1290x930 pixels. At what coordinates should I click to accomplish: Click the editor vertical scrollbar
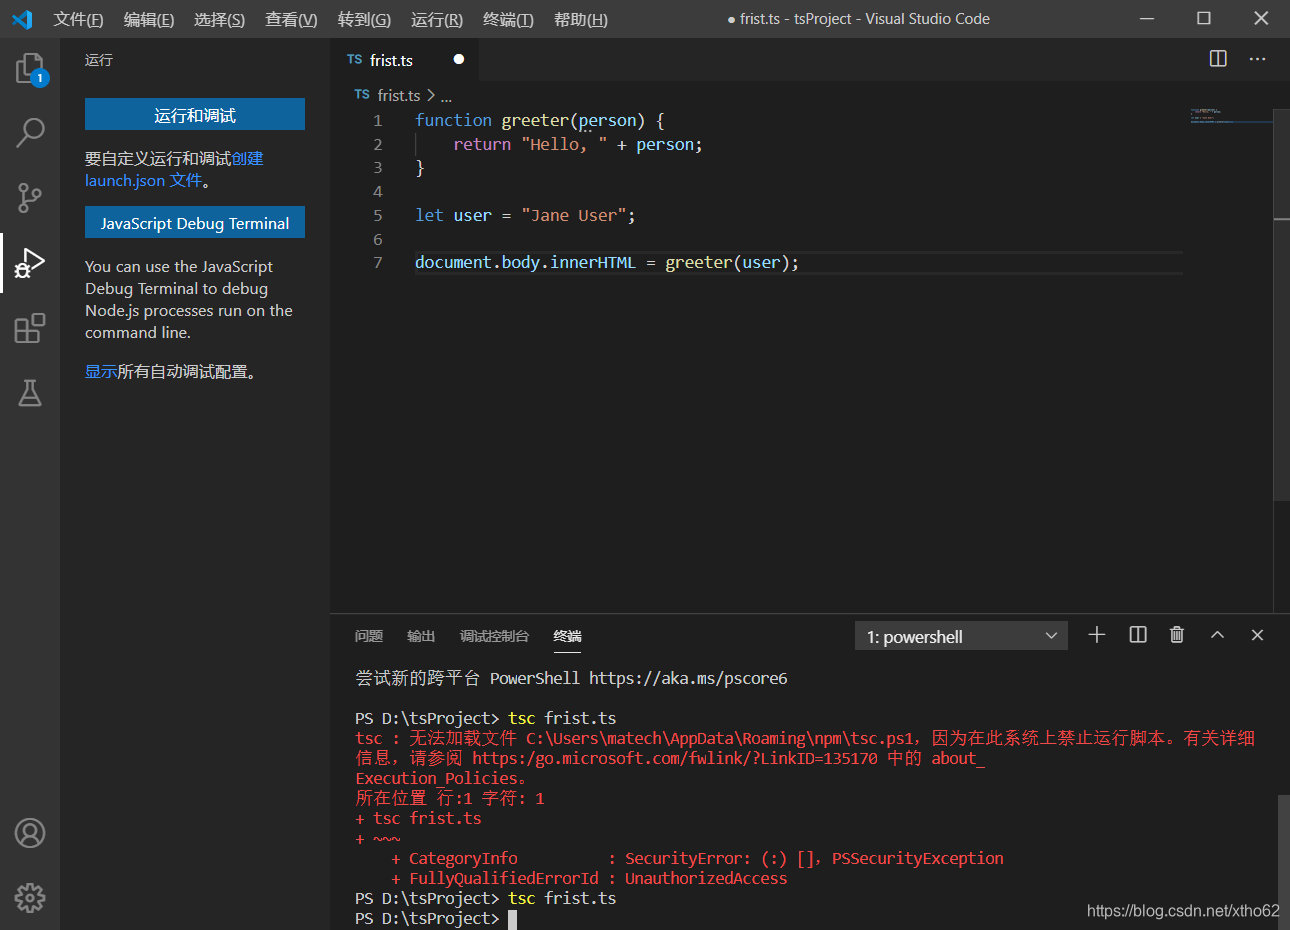pyautogui.click(x=1281, y=305)
